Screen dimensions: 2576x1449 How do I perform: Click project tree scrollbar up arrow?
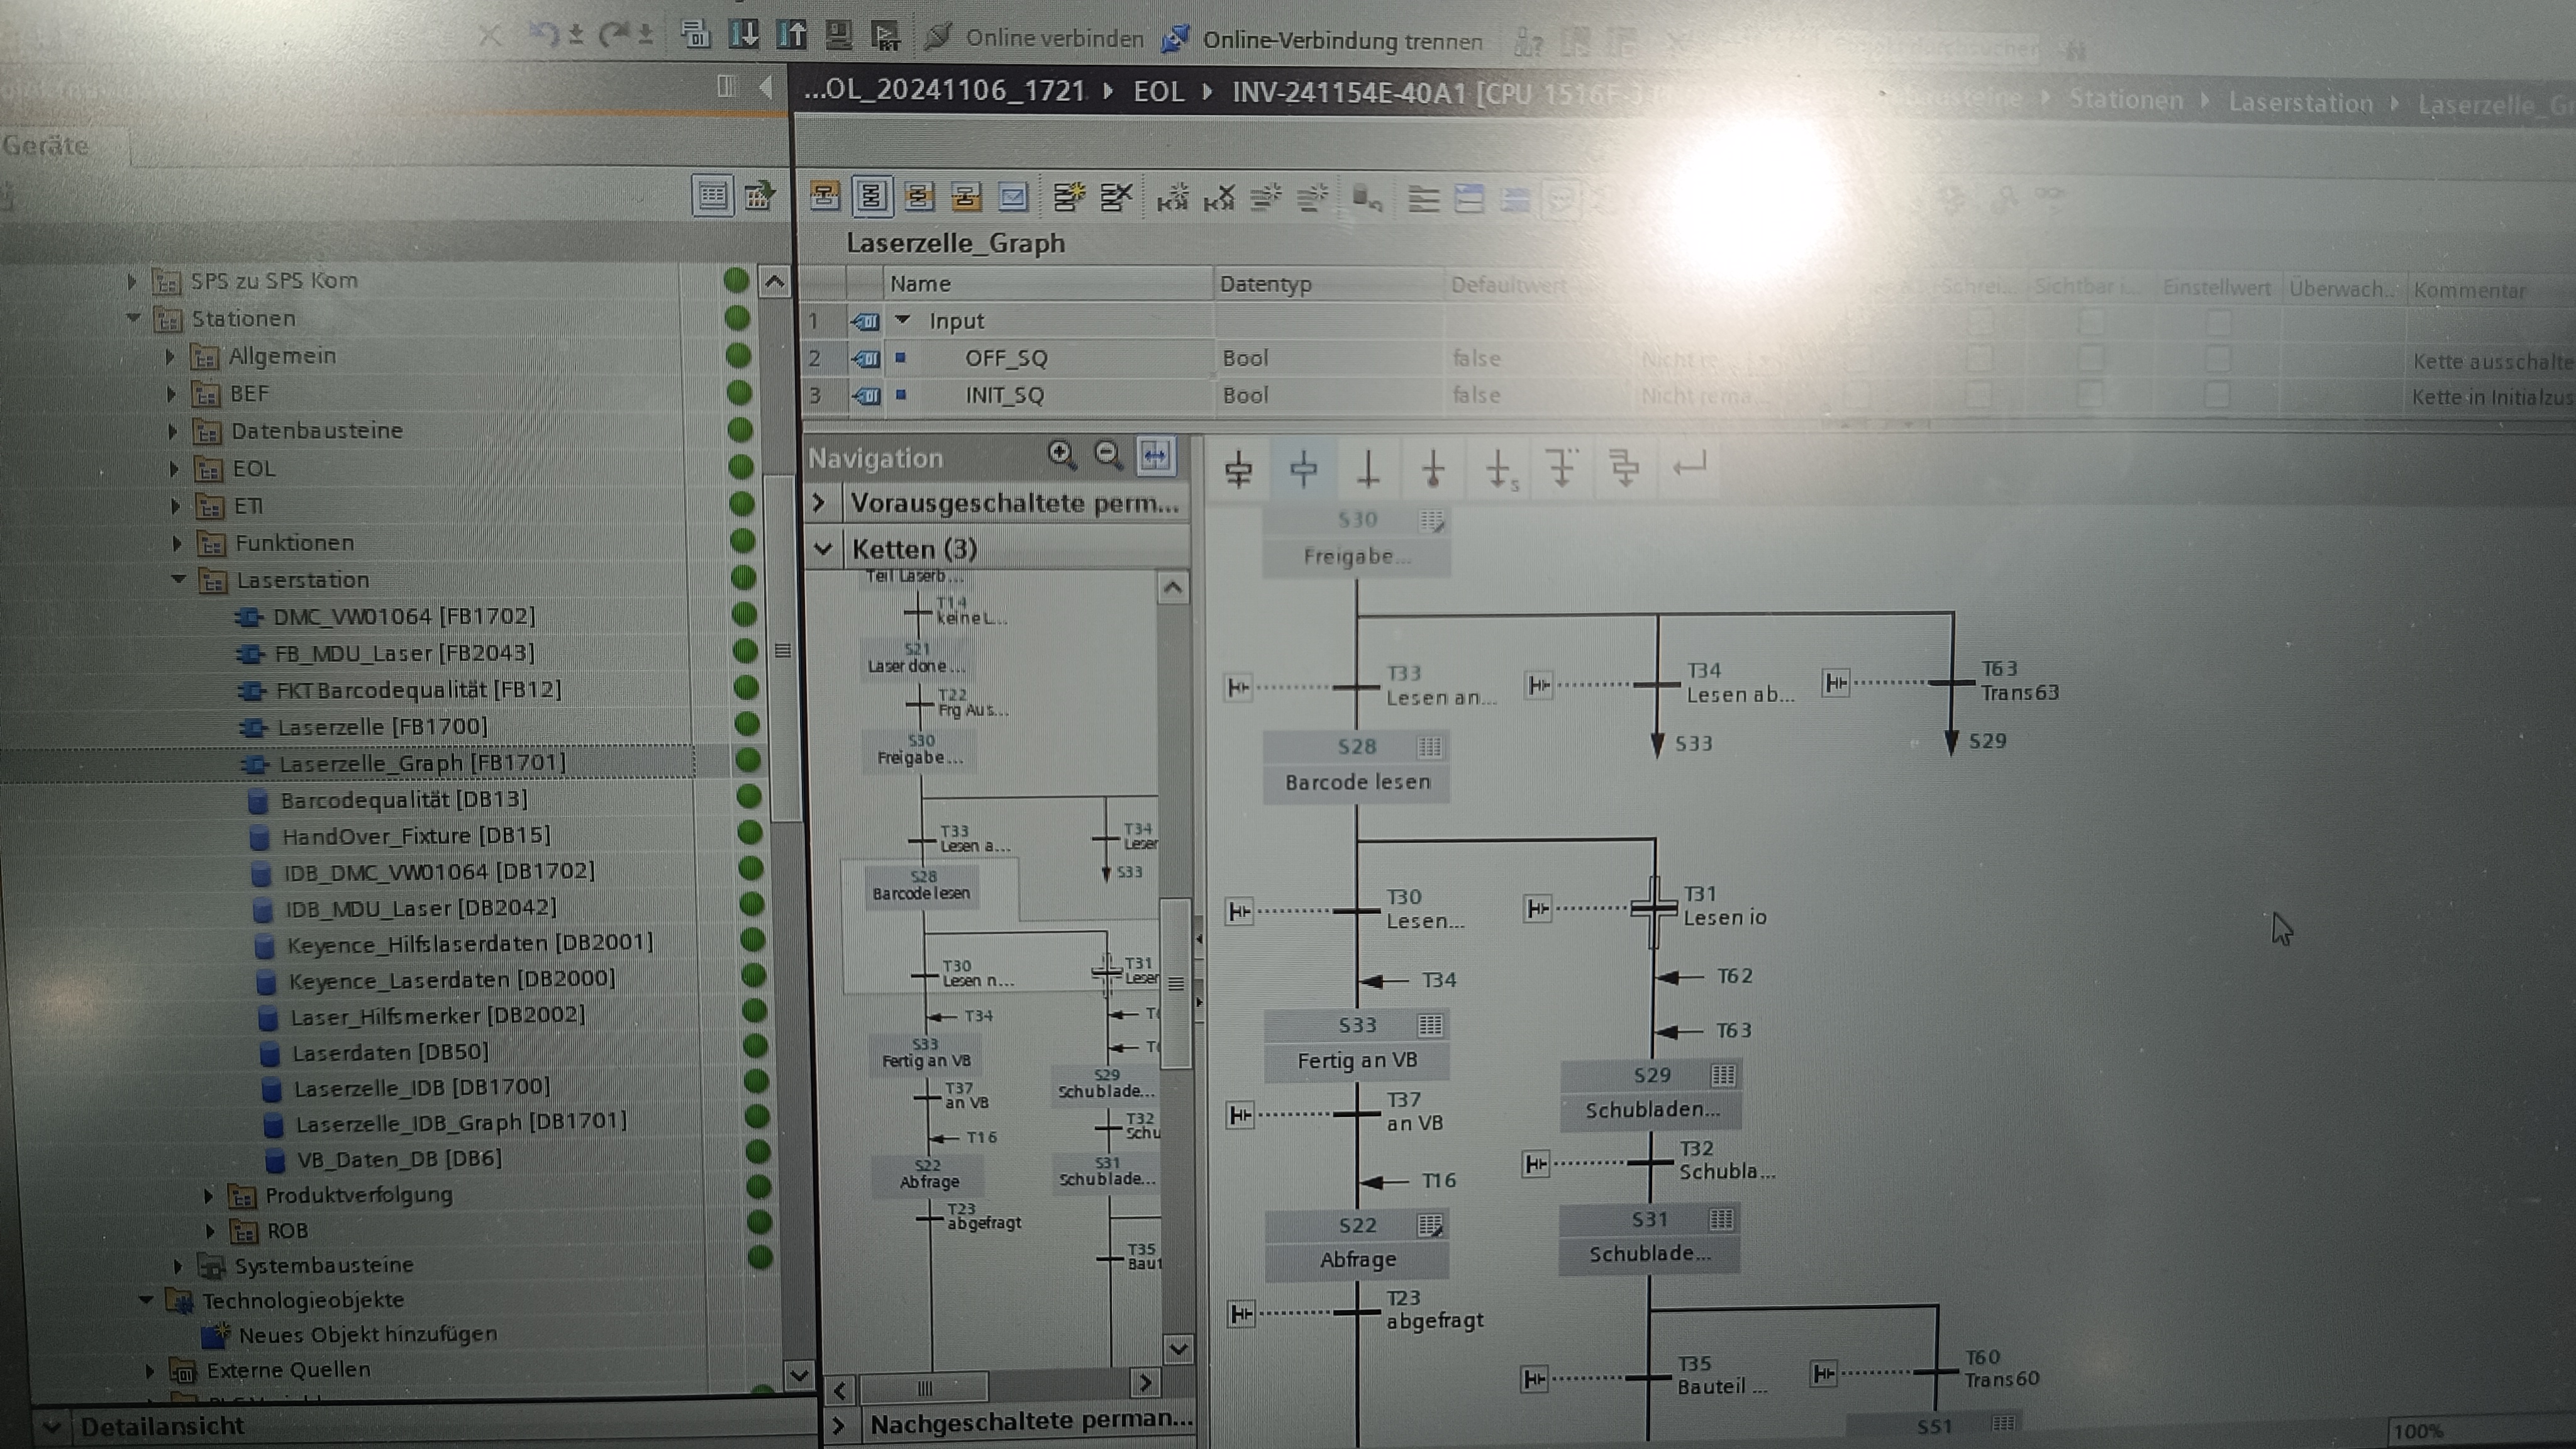(774, 281)
